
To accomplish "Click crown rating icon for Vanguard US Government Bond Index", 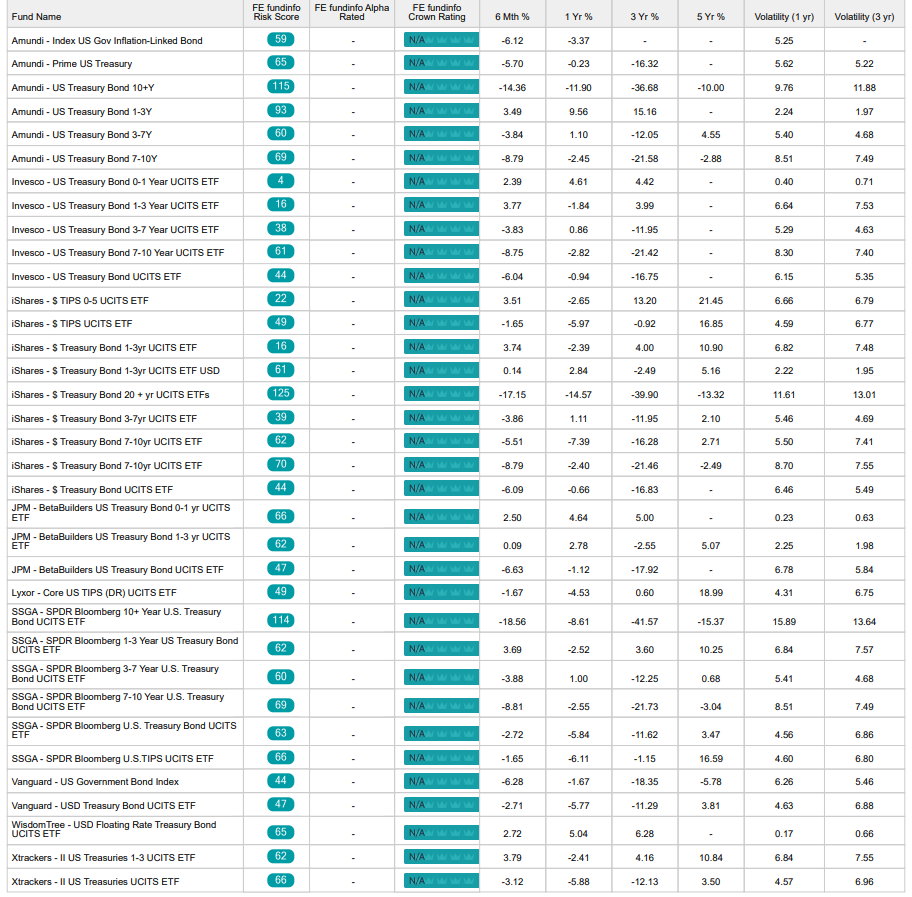I will [x=441, y=781].
